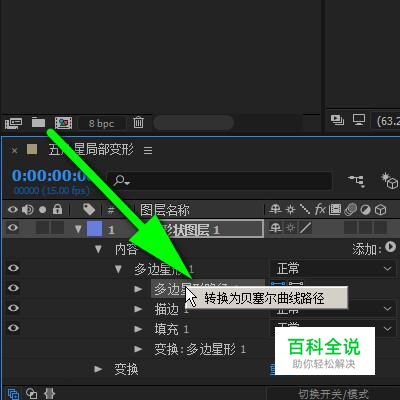The height and width of the screenshot is (400, 400).
Task: Click the Collapse Transformations column header
Action: (291, 210)
